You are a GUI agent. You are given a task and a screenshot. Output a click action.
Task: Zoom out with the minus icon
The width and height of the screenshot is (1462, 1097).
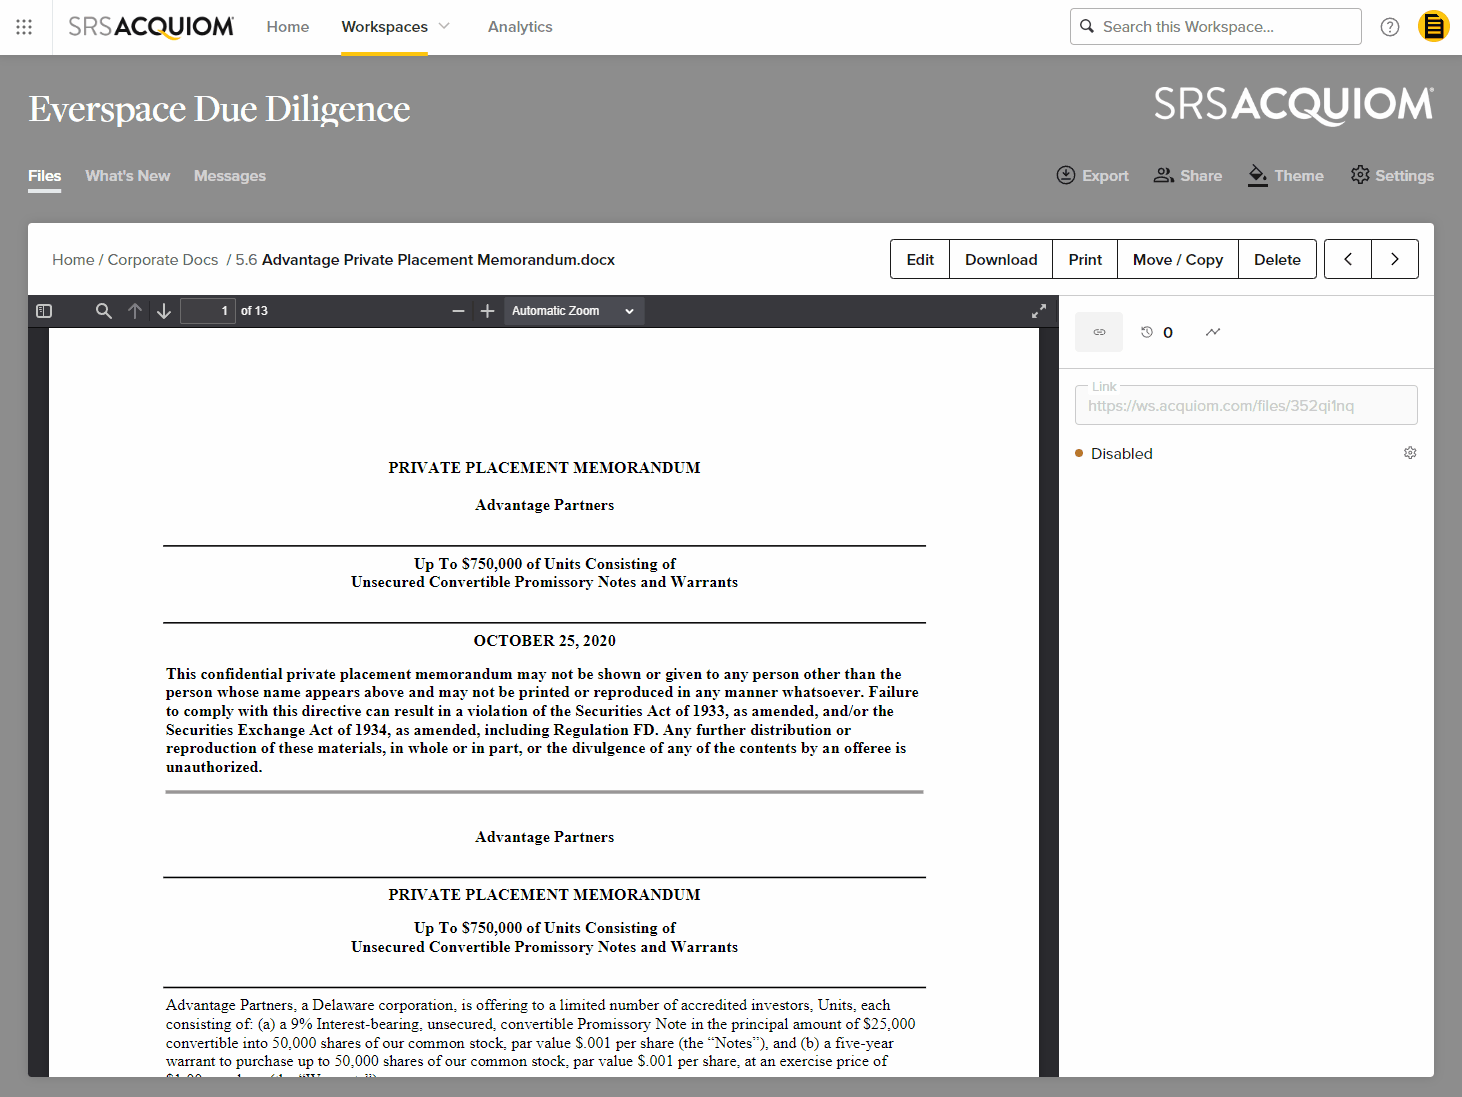pyautogui.click(x=458, y=311)
